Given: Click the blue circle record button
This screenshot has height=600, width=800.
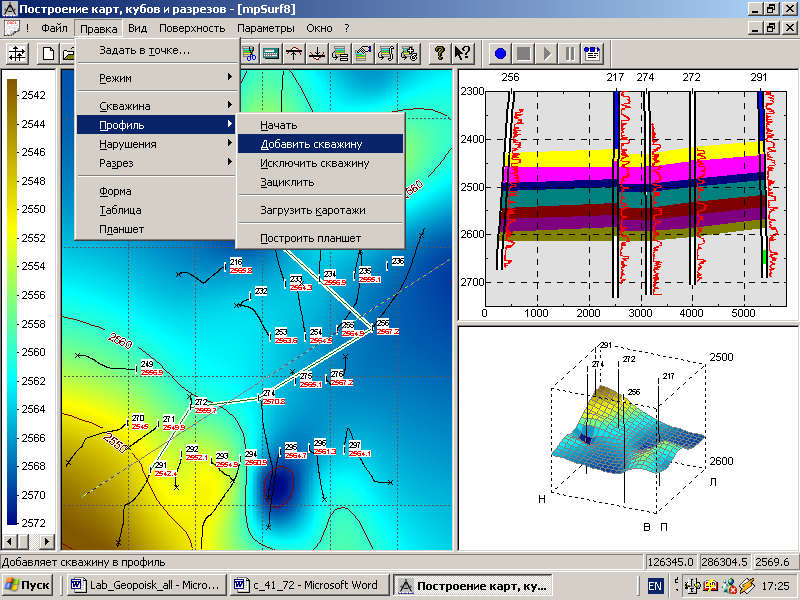Looking at the screenshot, I should pos(501,54).
